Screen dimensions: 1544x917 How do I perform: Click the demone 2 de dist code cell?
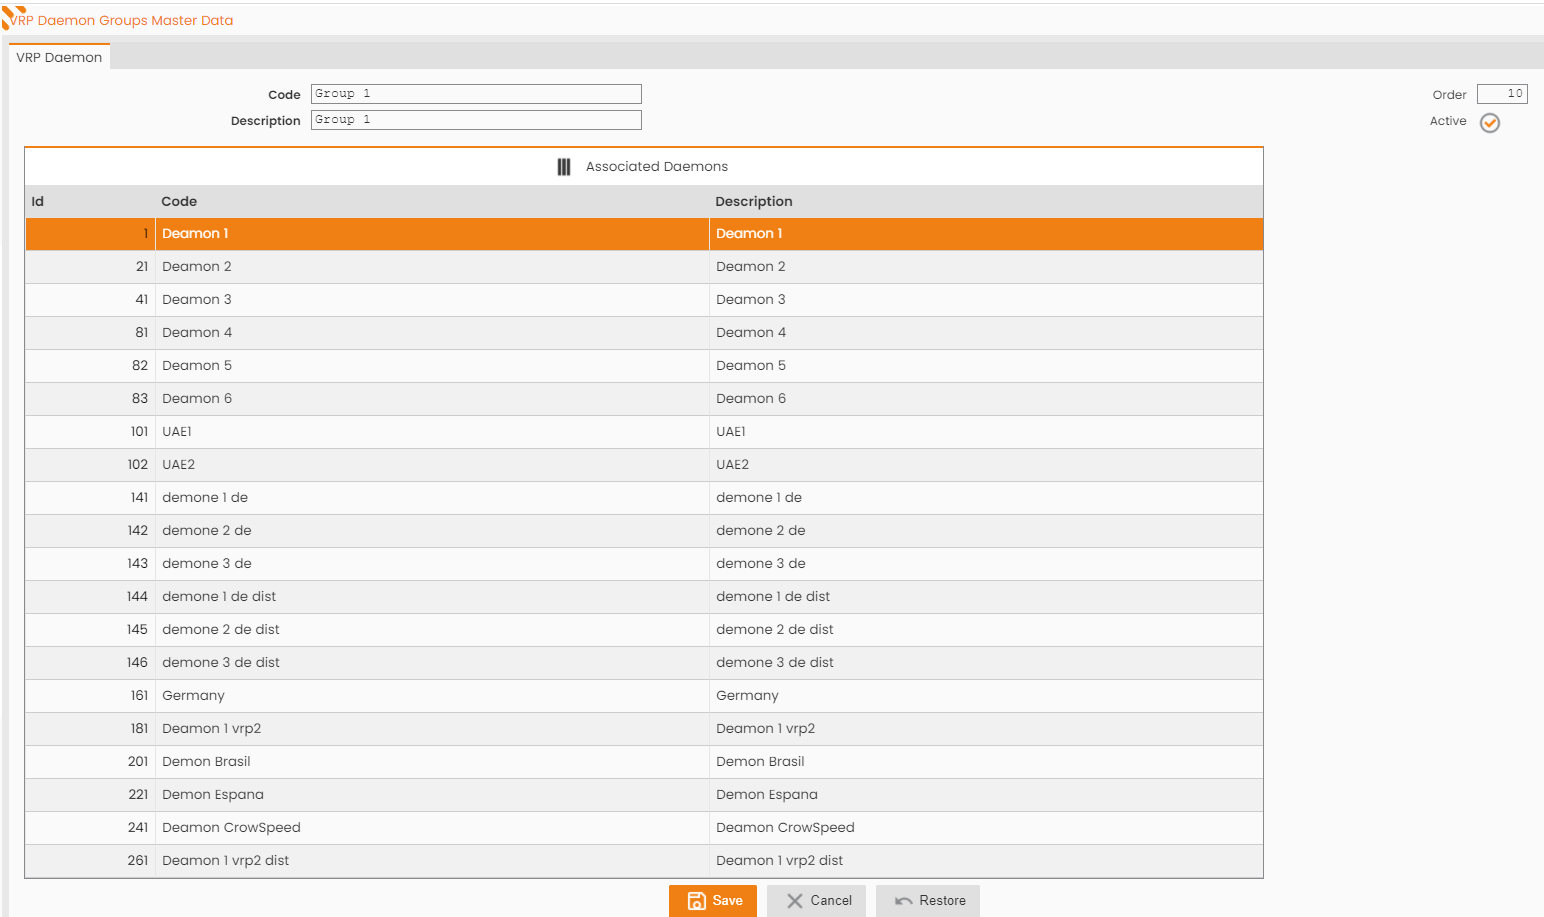click(x=432, y=630)
